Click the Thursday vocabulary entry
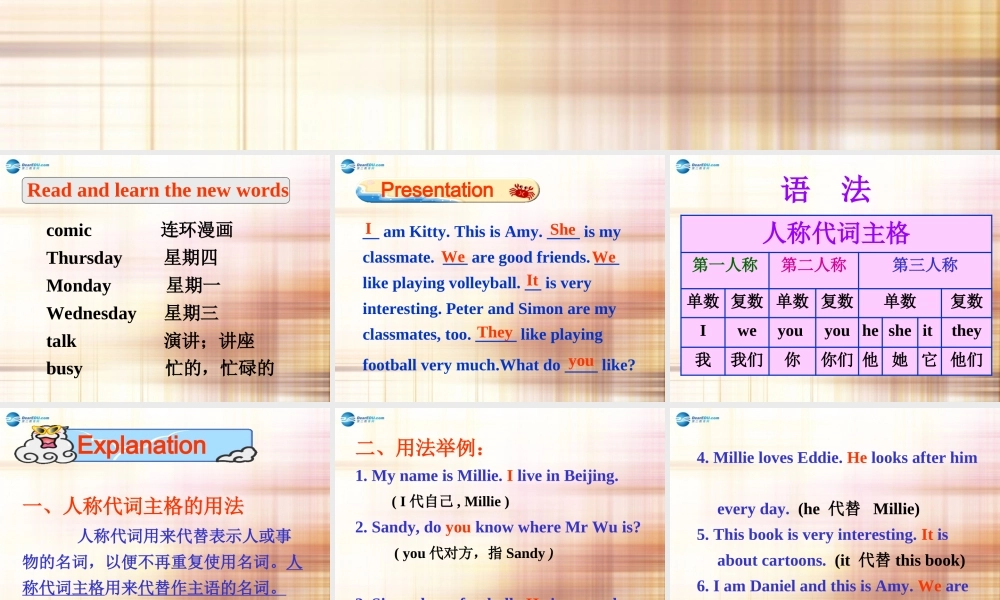 click(x=84, y=258)
